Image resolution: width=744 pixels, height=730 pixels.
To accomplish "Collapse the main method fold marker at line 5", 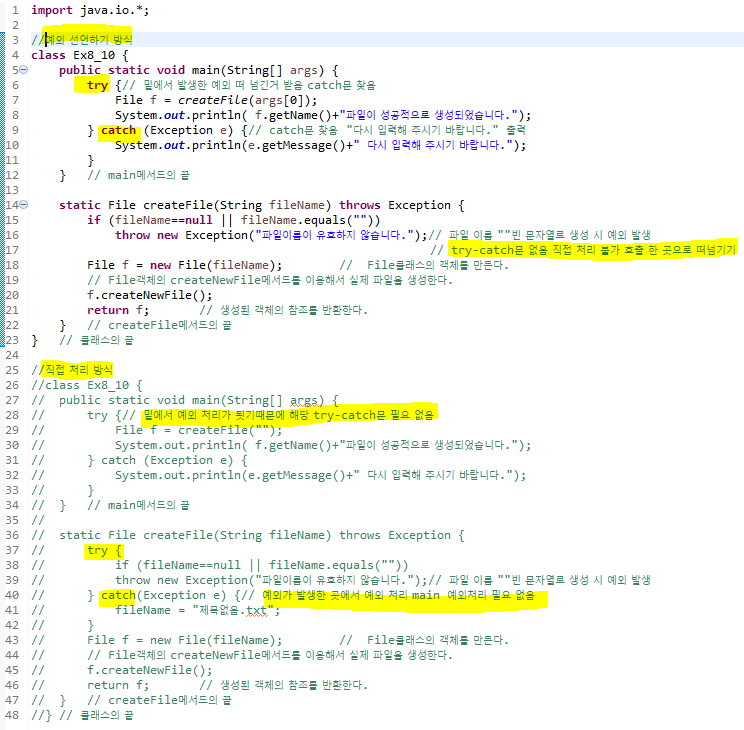I will coord(24,70).
